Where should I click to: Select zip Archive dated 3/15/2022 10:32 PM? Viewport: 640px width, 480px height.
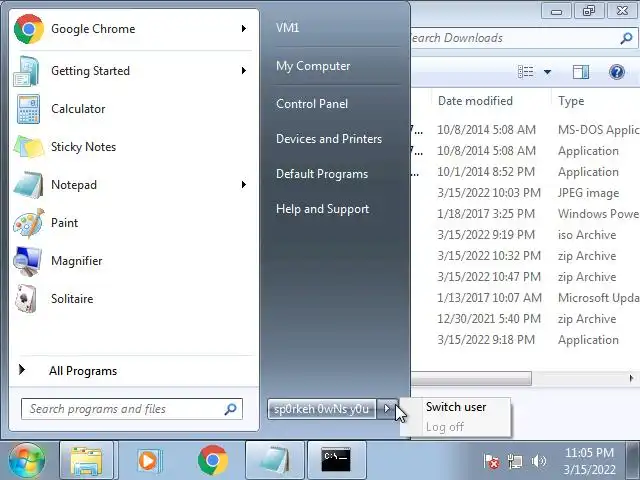[x=525, y=256]
